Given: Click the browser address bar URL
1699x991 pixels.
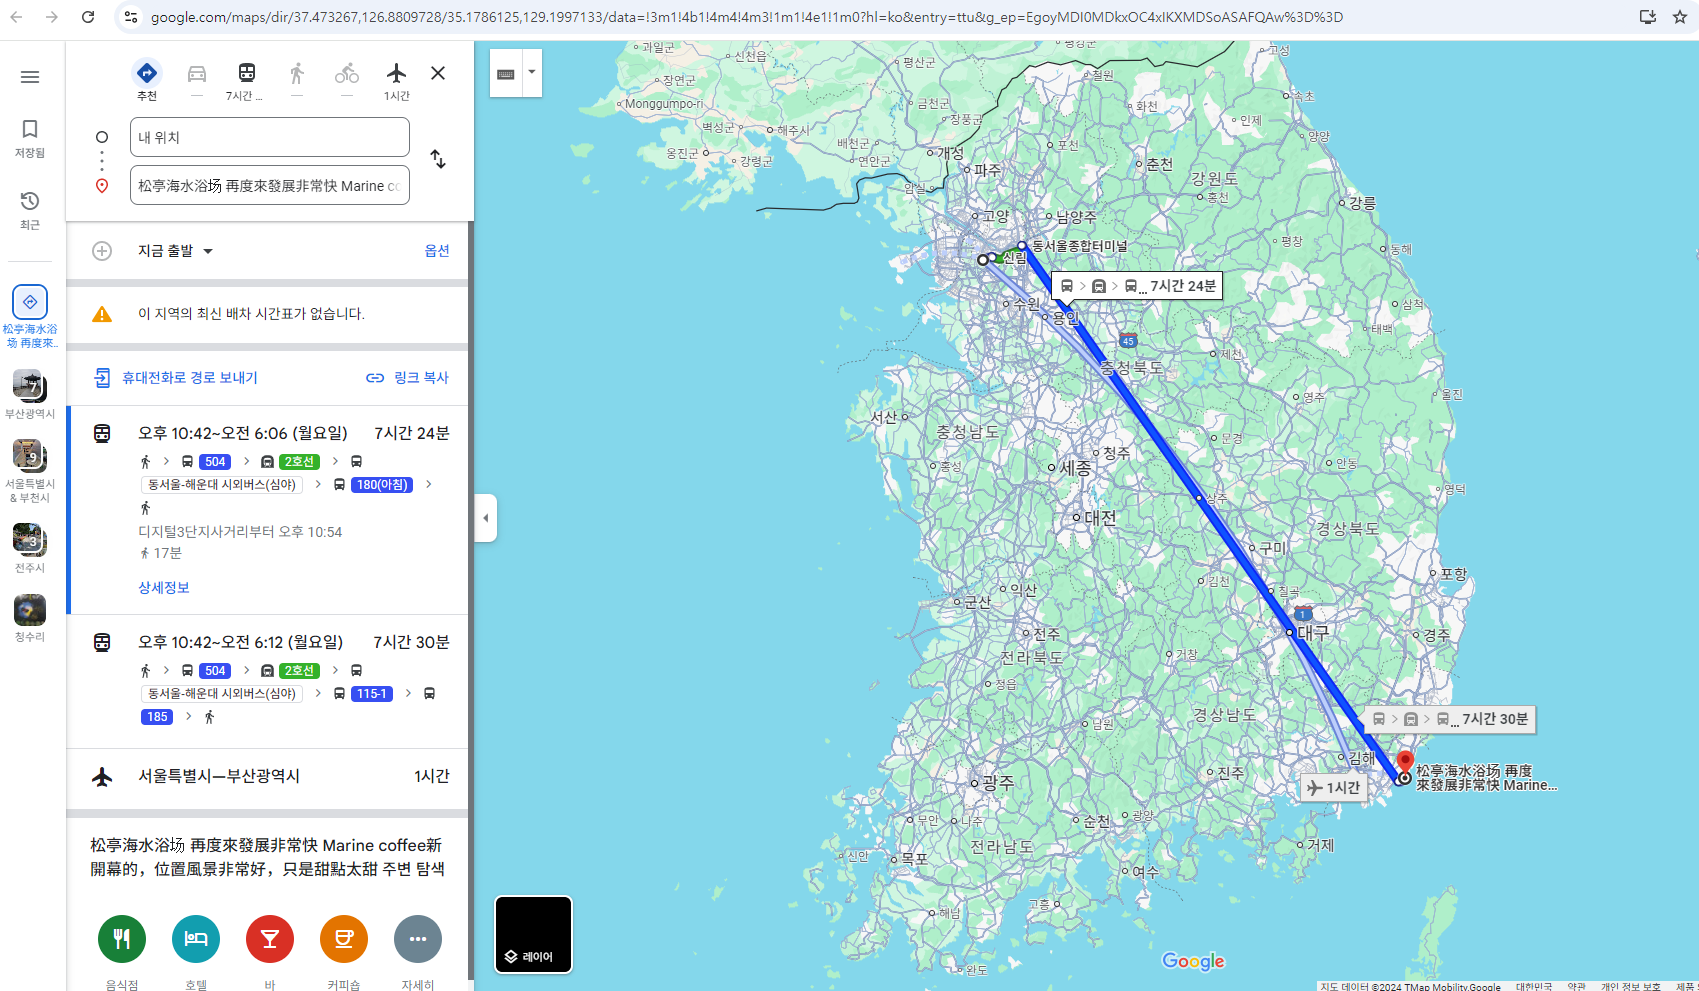Looking at the screenshot, I should coord(746,17).
